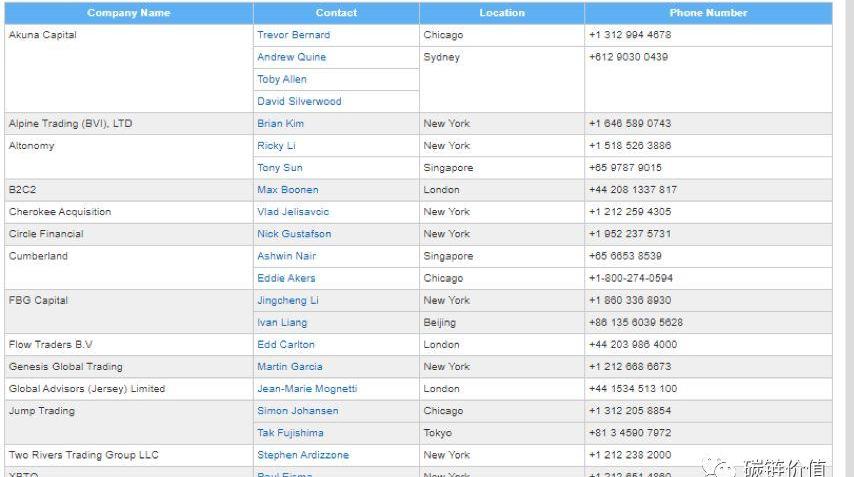Open Stephen Ardizzone contact link
Viewport: 854px width, 477px height.
click(x=303, y=455)
